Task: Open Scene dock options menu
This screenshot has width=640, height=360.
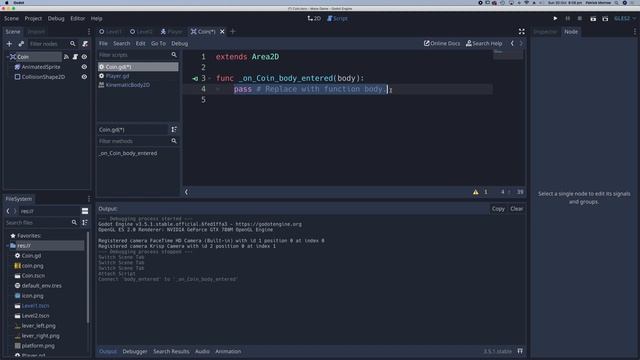Action: pos(89,31)
